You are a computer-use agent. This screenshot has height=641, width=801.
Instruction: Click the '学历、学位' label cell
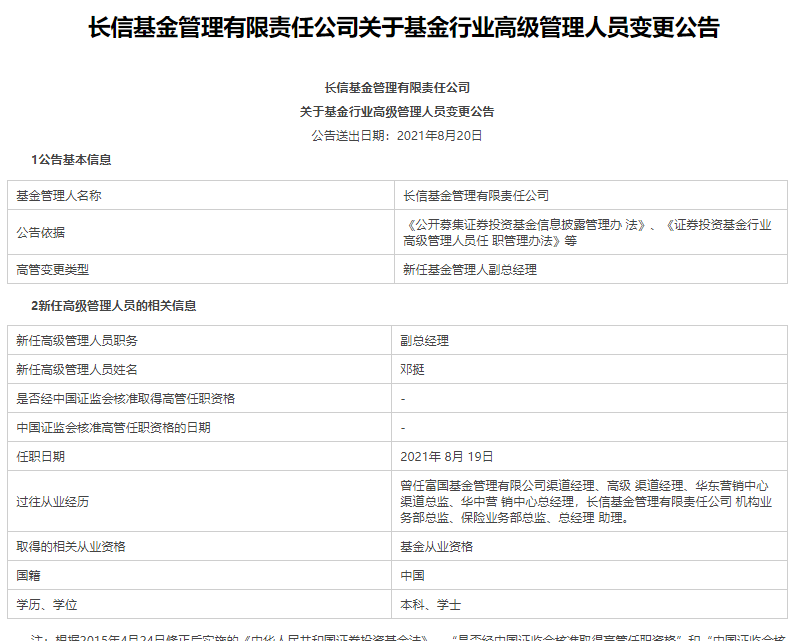(199, 604)
